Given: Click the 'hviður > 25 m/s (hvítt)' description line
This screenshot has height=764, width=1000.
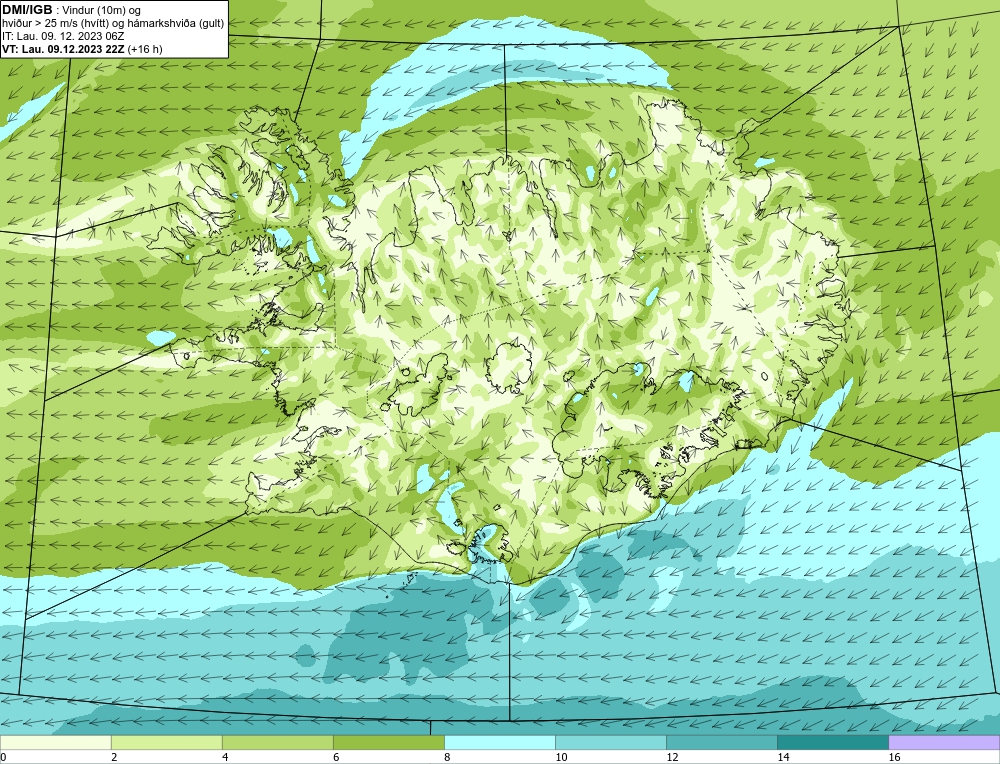Looking at the screenshot, I should 113,24.
